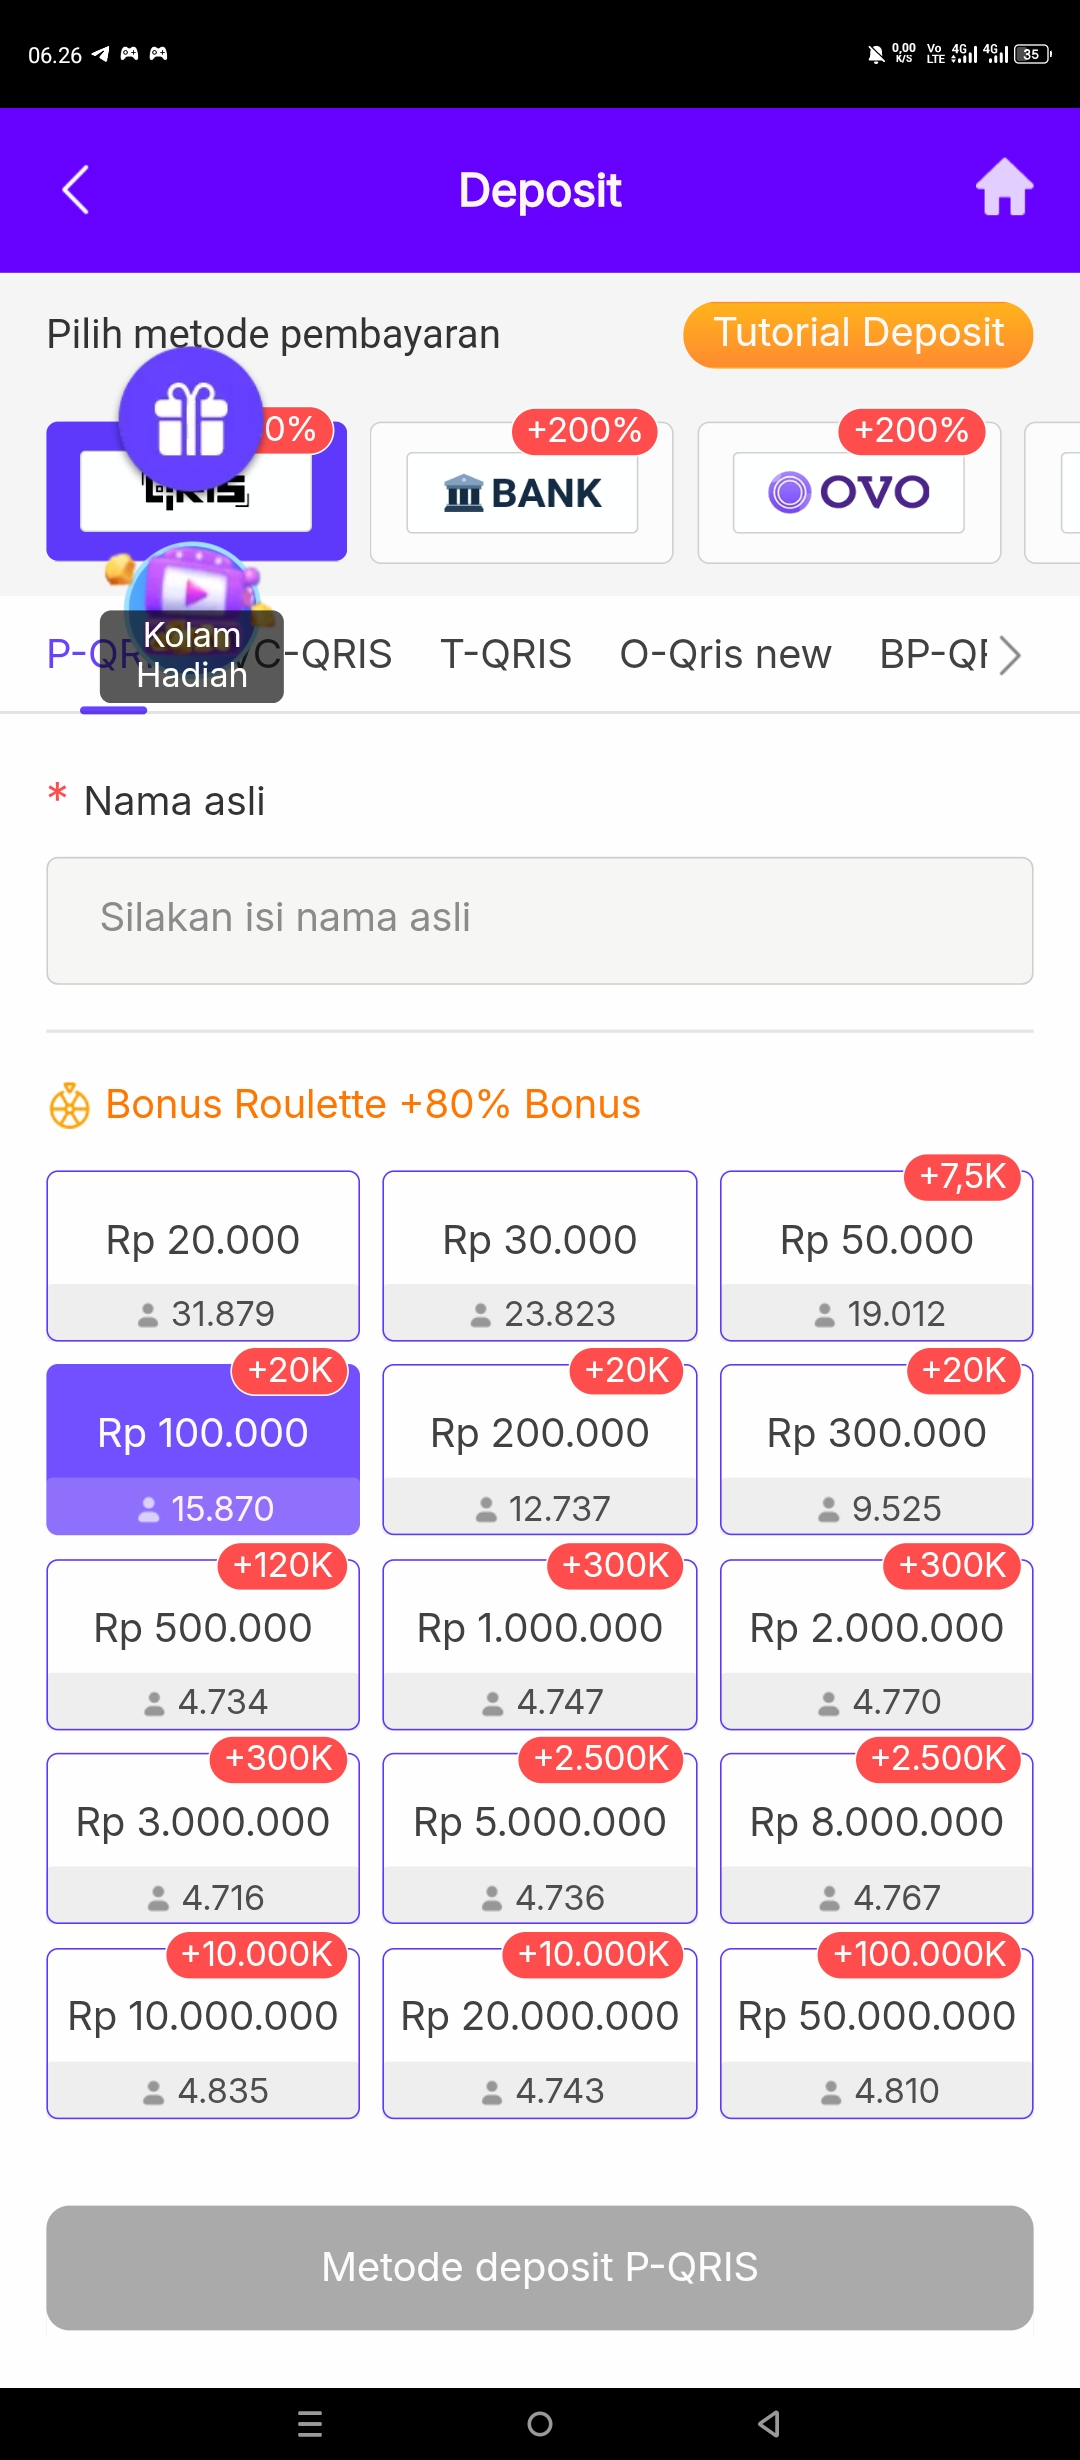
Task: Select the Rp 20.000 deposit amount
Action: tap(203, 1255)
